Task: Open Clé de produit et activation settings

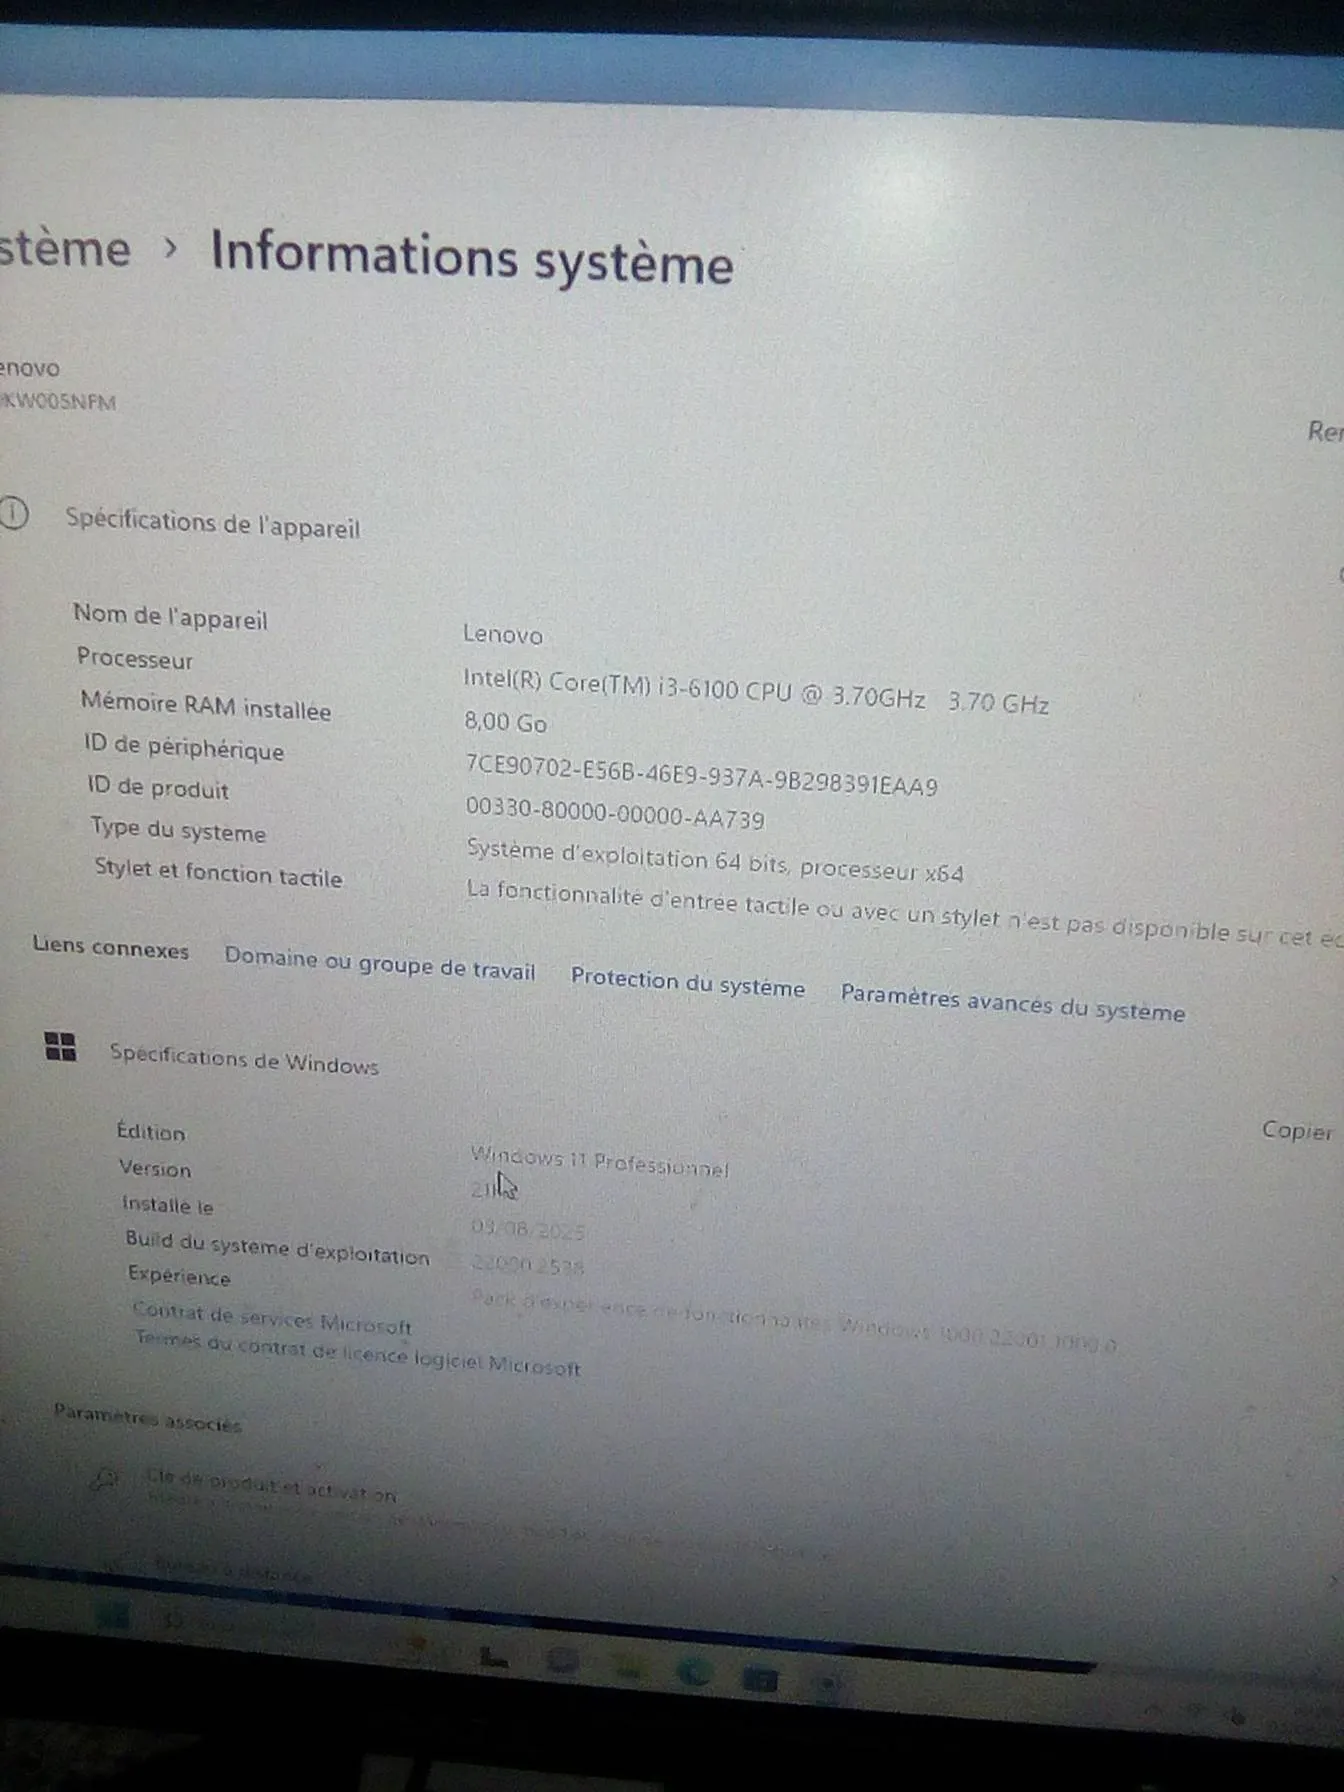Action: [x=271, y=1484]
